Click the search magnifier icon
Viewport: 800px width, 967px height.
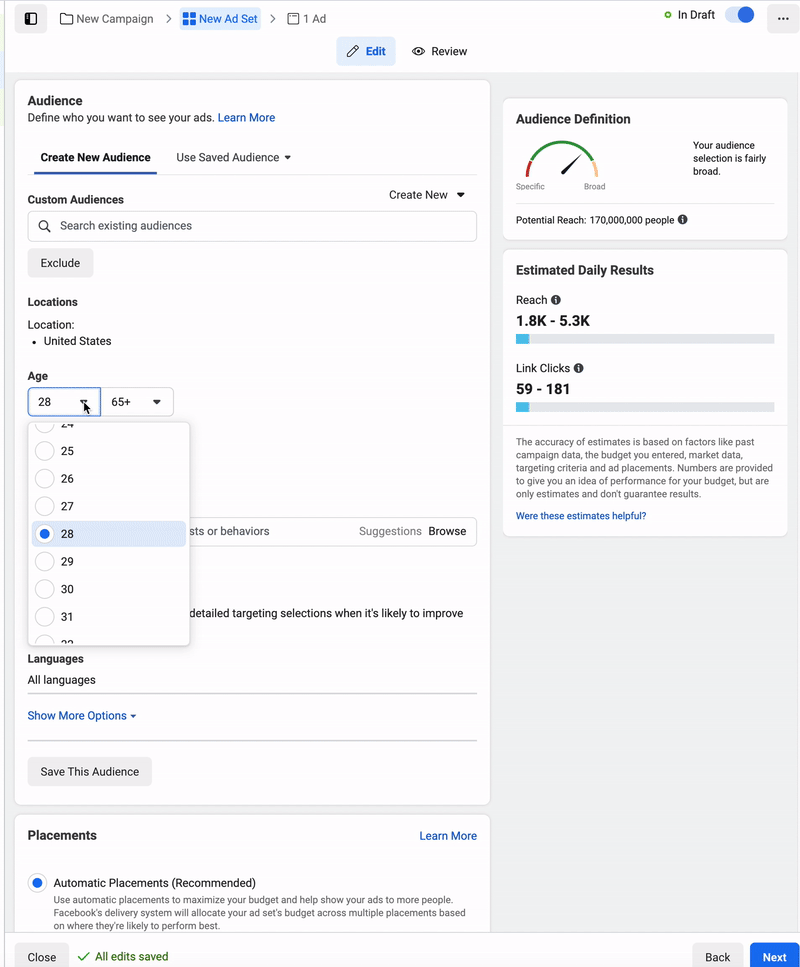(44, 226)
